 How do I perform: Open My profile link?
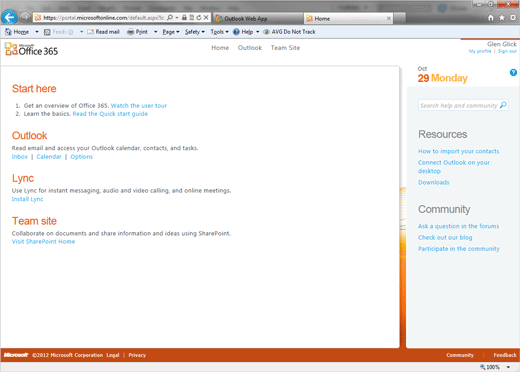tap(480, 51)
